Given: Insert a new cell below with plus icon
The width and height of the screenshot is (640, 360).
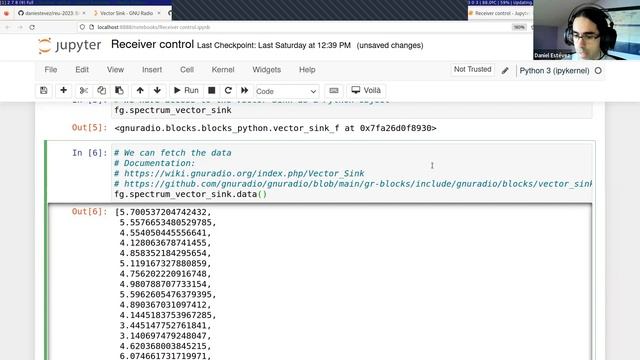Looking at the screenshot, I should (63, 90).
